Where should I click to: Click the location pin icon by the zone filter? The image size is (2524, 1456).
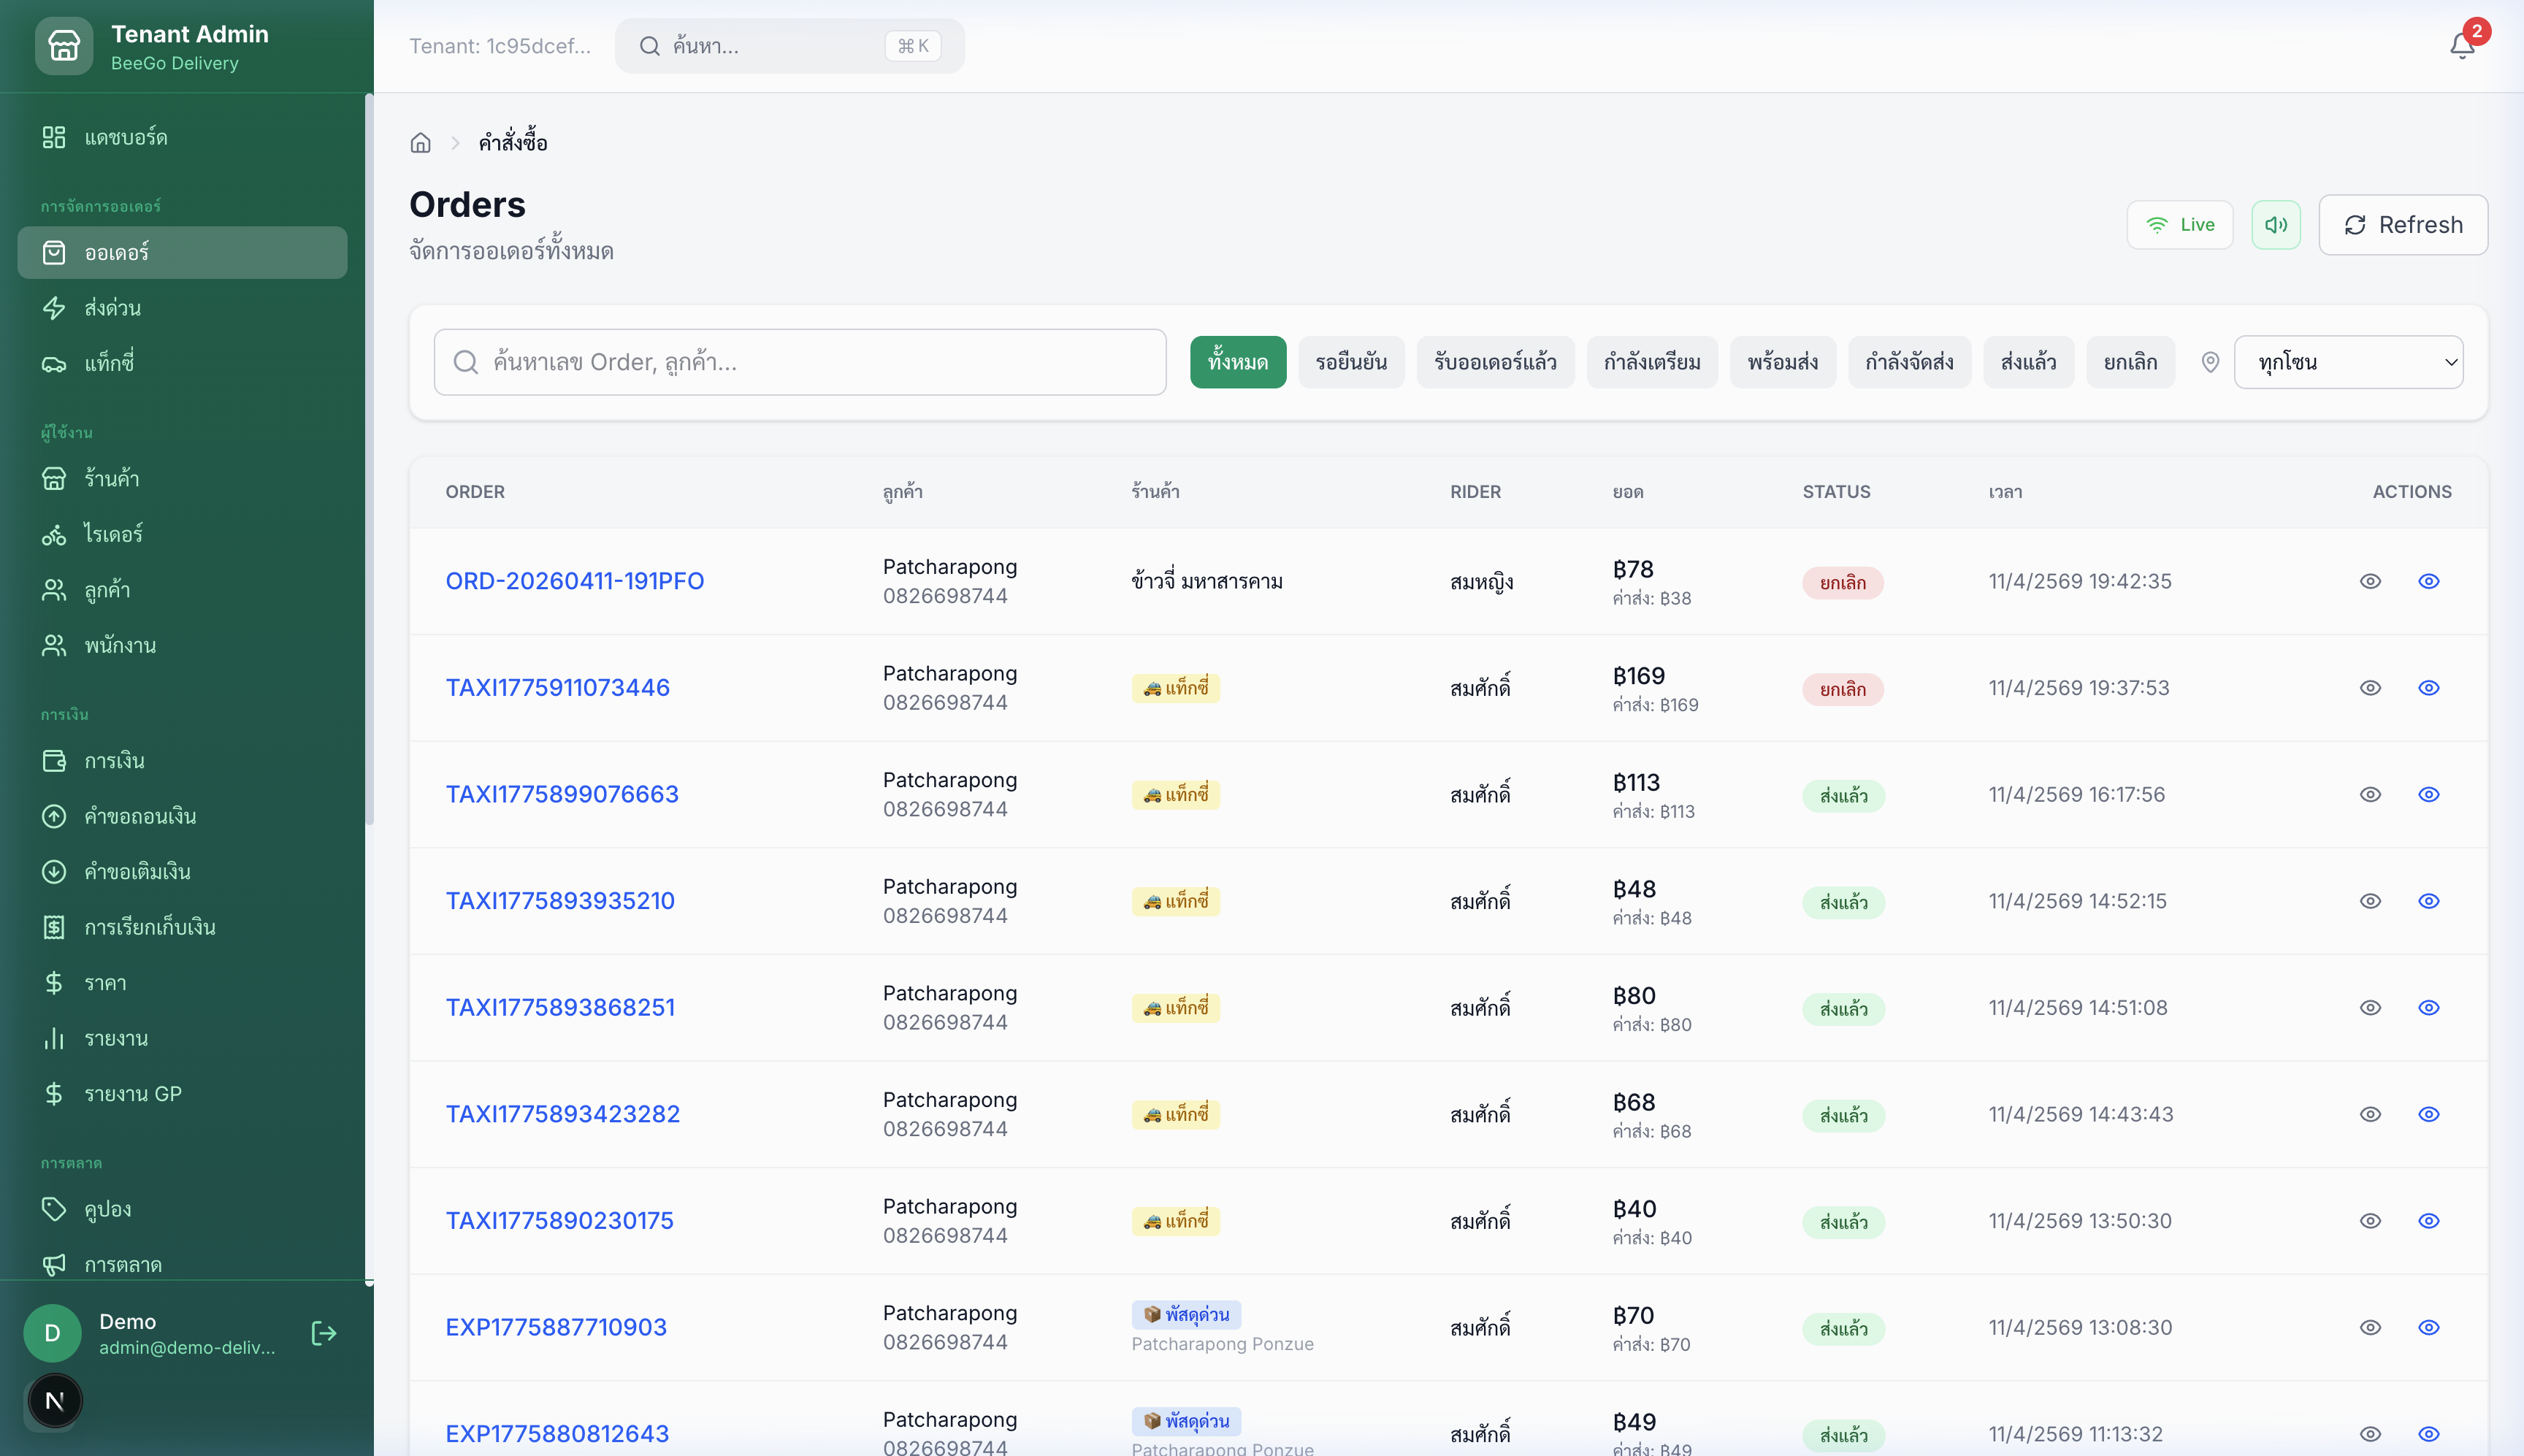(2210, 362)
